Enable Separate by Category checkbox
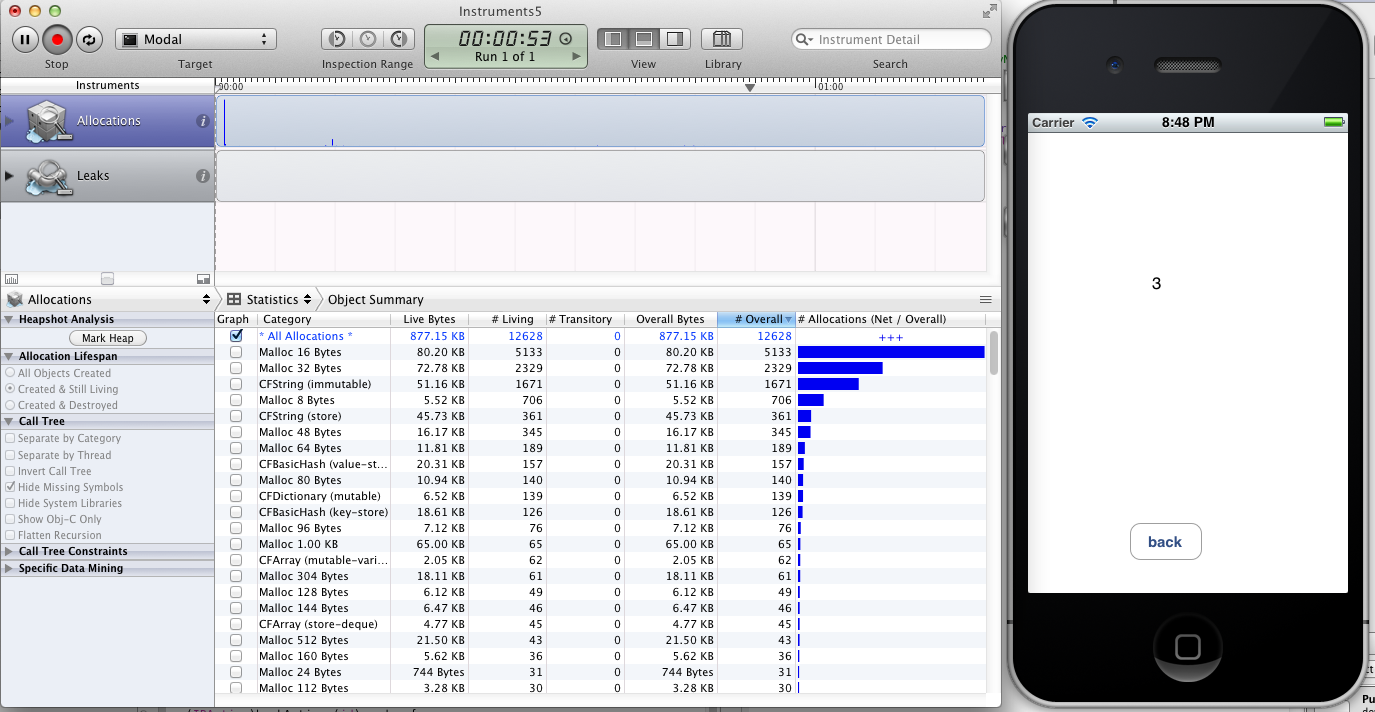The image size is (1375, 712). coord(10,438)
